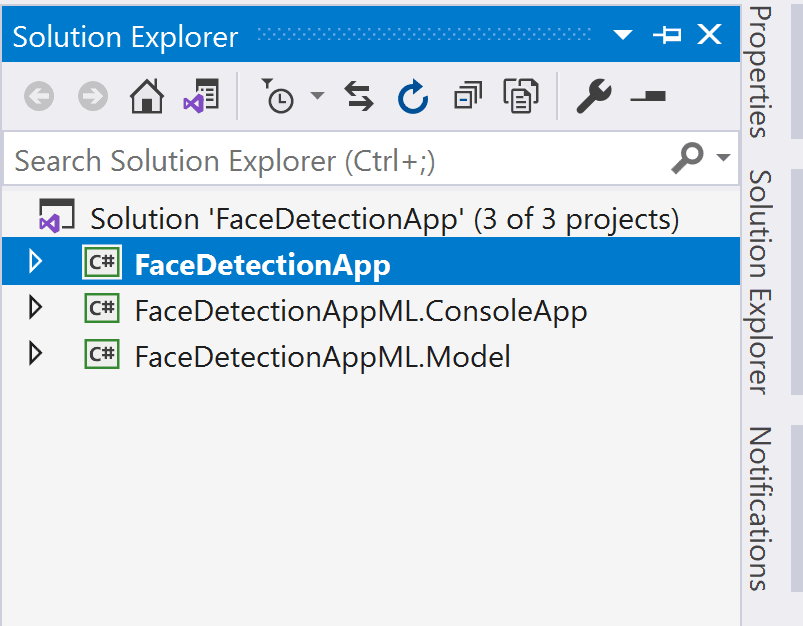The height and width of the screenshot is (626, 803).
Task: Click the Preview Selected Items icon
Action: (x=647, y=97)
